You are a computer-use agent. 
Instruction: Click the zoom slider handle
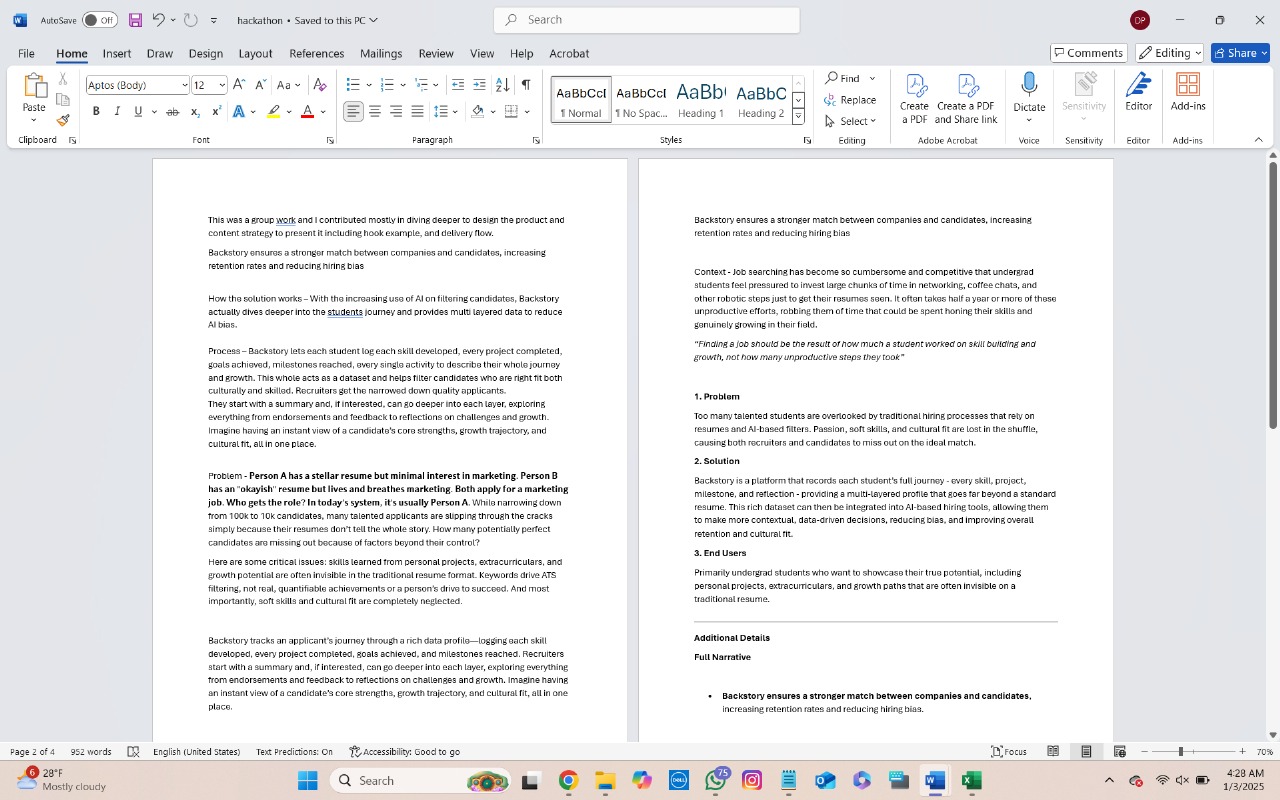[1180, 752]
